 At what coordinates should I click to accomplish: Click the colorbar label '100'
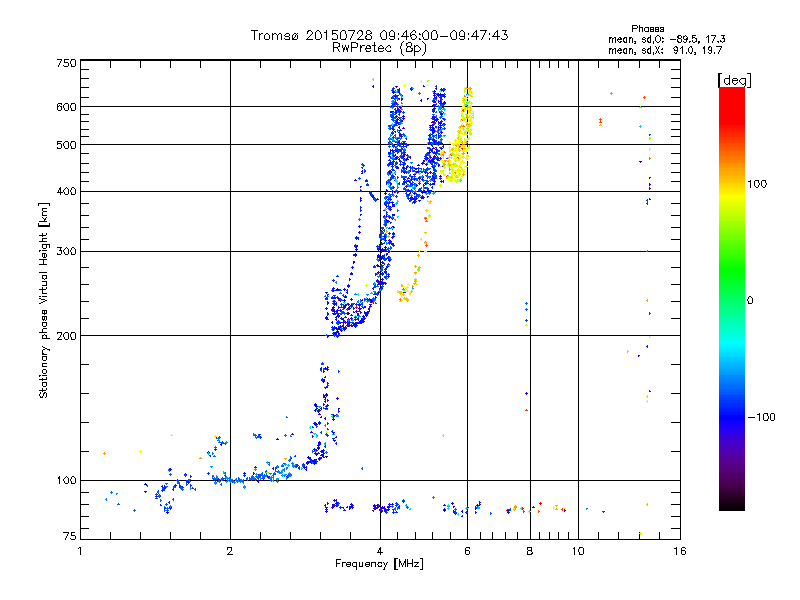coord(757,184)
